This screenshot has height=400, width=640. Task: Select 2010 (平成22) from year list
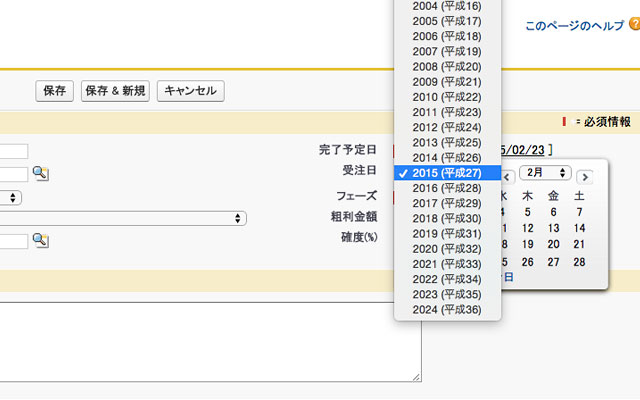coord(447,97)
